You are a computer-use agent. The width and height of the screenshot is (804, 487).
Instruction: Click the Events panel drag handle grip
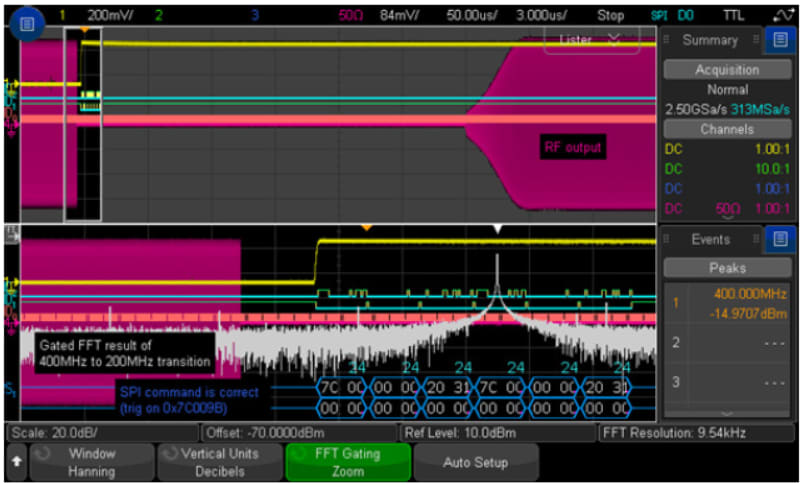(667, 239)
